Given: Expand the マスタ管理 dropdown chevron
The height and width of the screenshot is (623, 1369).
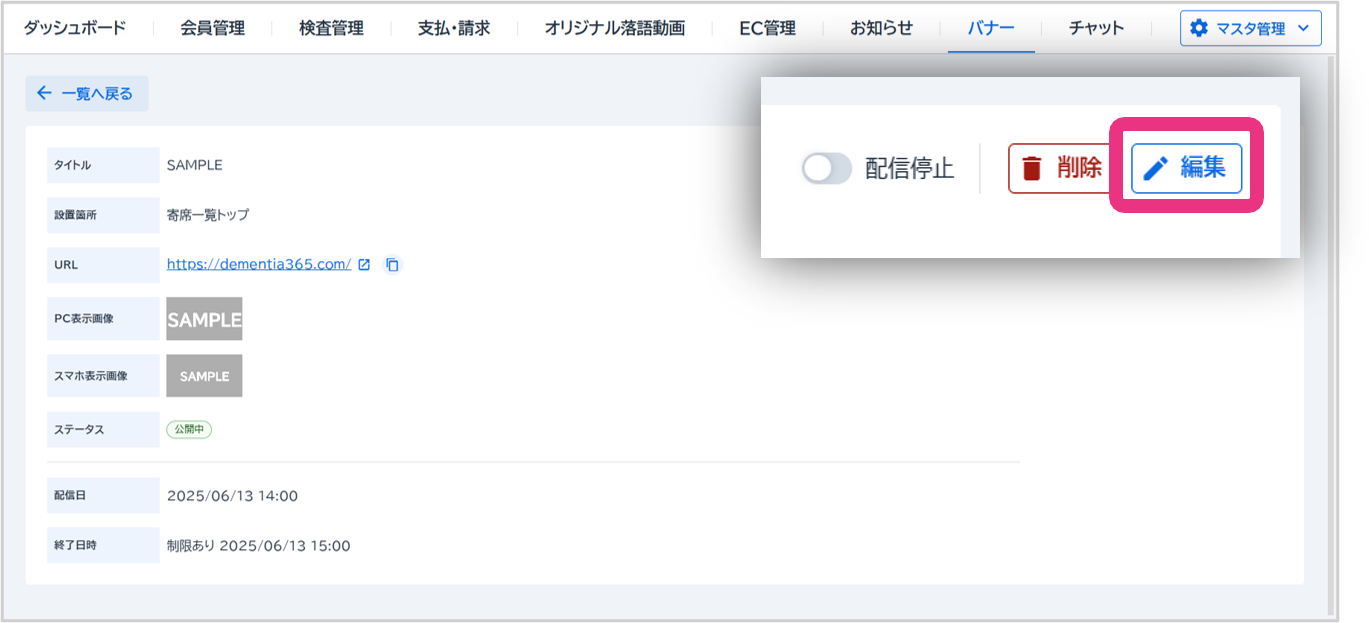Looking at the screenshot, I should click(x=1302, y=28).
